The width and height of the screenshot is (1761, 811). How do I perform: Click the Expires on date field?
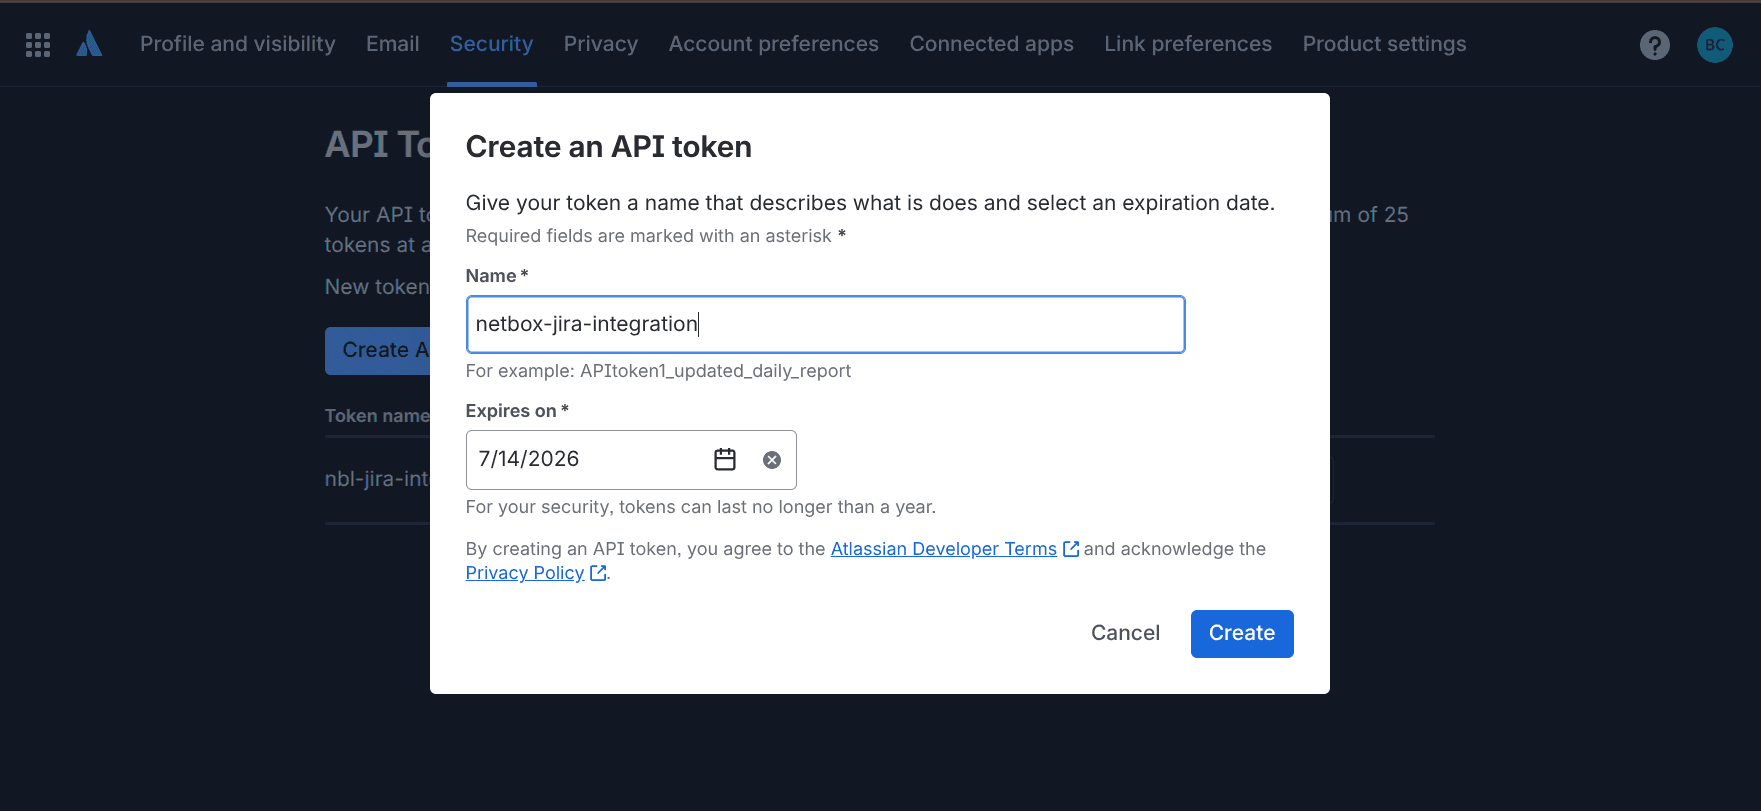[x=631, y=460]
